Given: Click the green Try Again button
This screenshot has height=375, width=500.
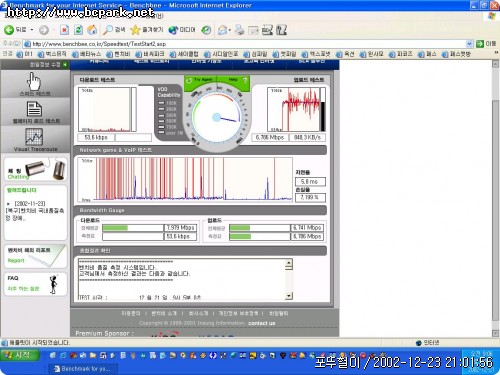Looking at the screenshot, I should tap(200, 80).
